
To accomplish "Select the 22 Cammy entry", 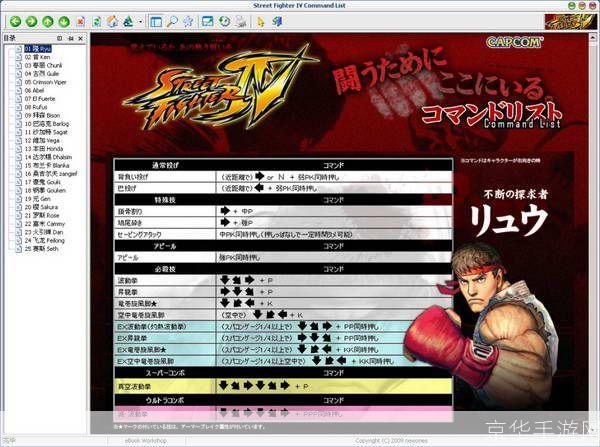I will [45, 224].
